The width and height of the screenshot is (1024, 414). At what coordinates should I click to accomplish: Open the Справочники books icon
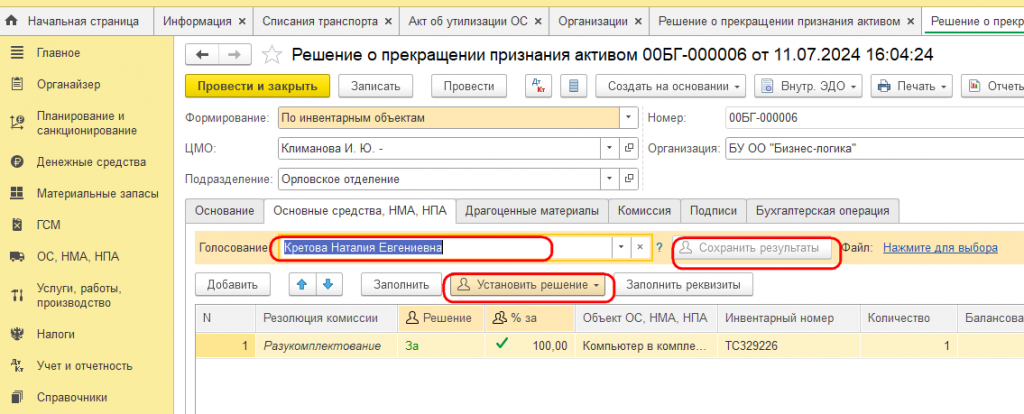point(18,397)
